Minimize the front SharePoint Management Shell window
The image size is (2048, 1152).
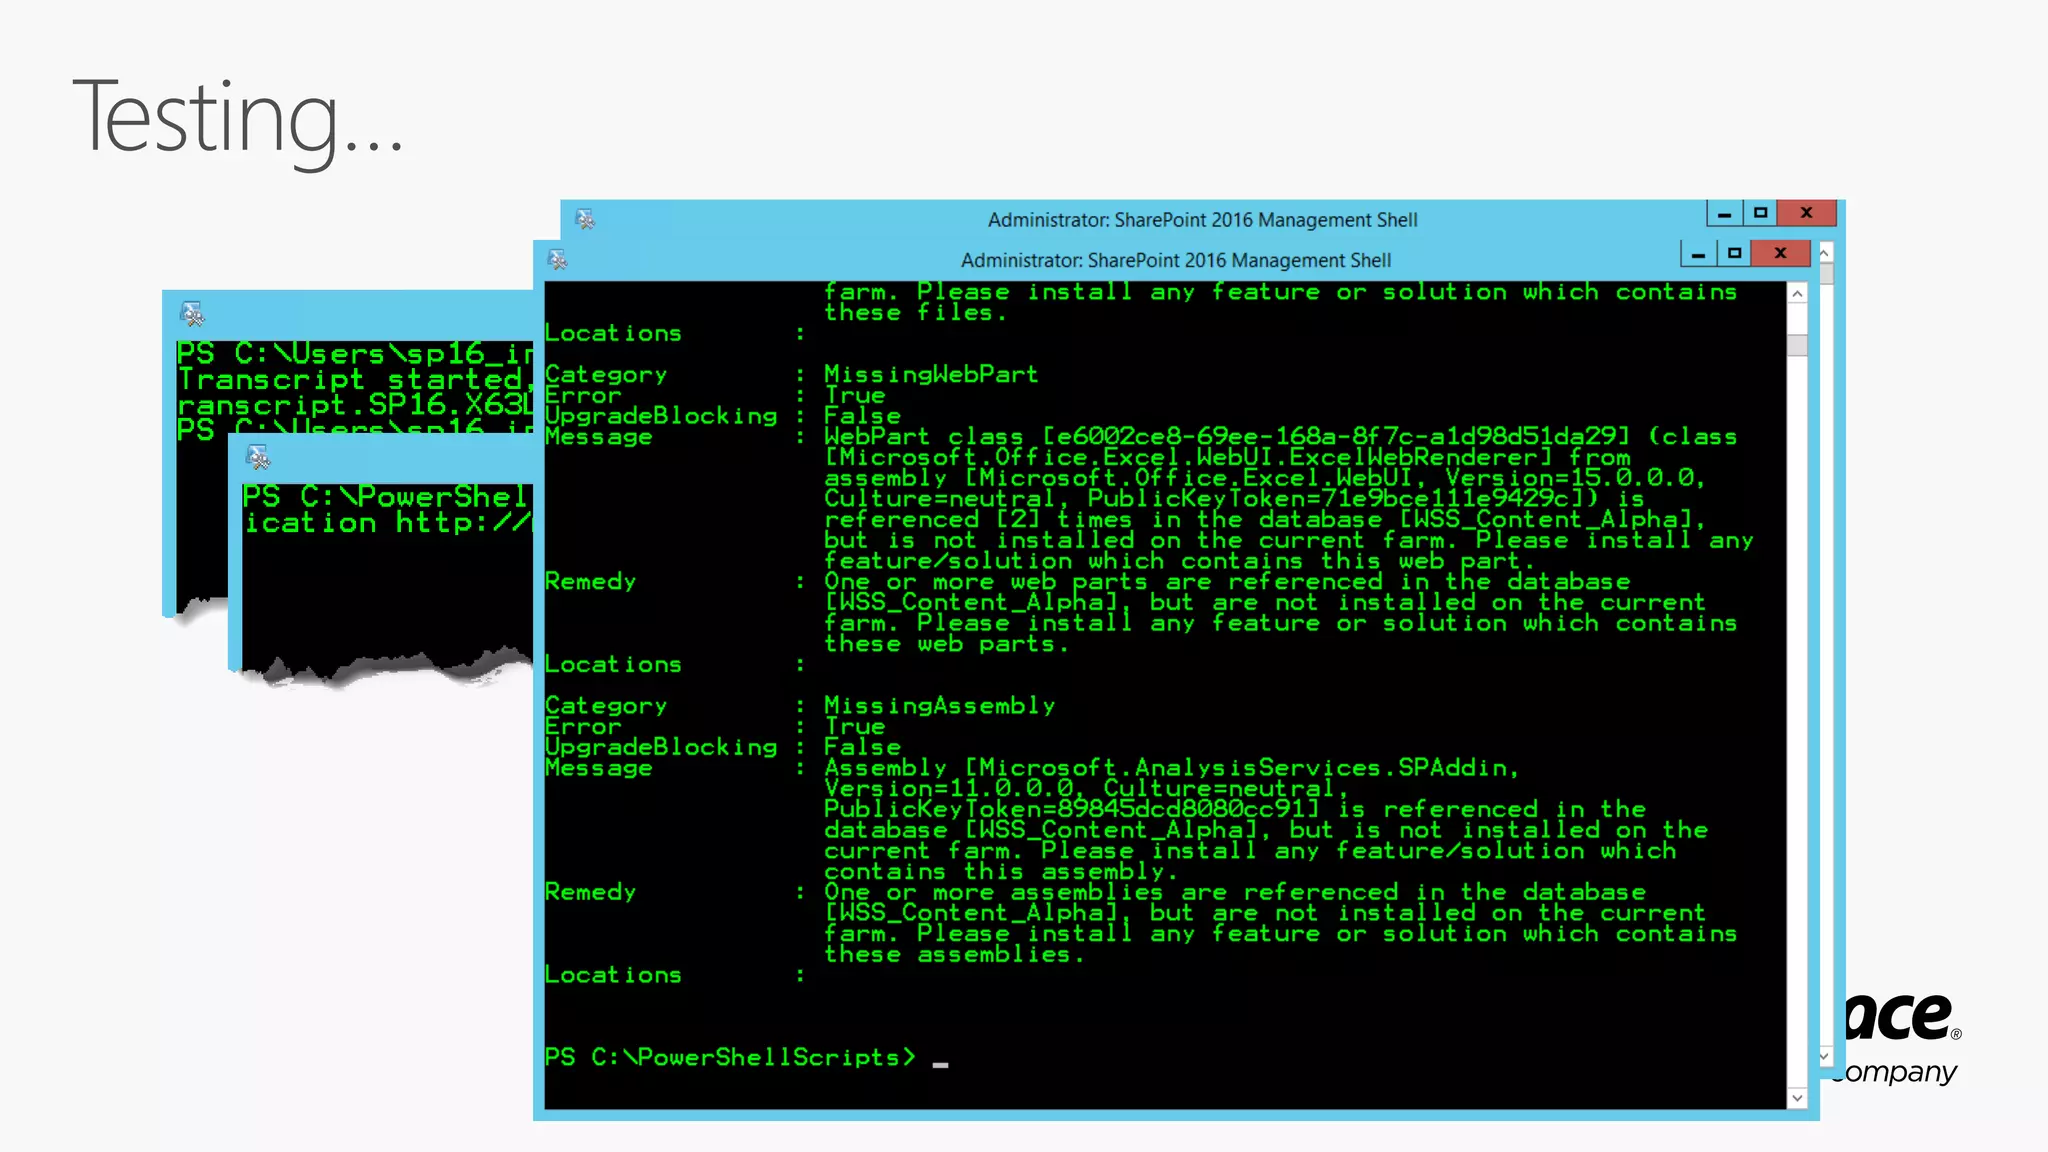1698,254
